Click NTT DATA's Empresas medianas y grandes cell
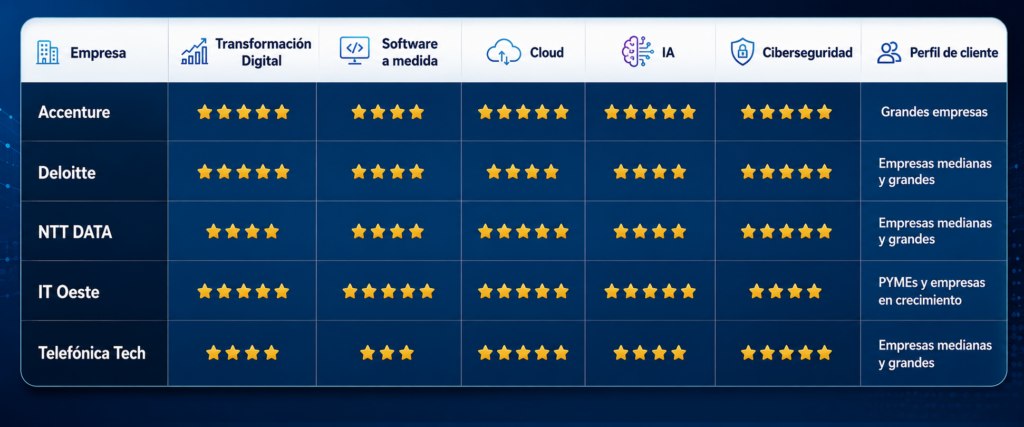Viewport: 1024px width, 427px height. 935,232
